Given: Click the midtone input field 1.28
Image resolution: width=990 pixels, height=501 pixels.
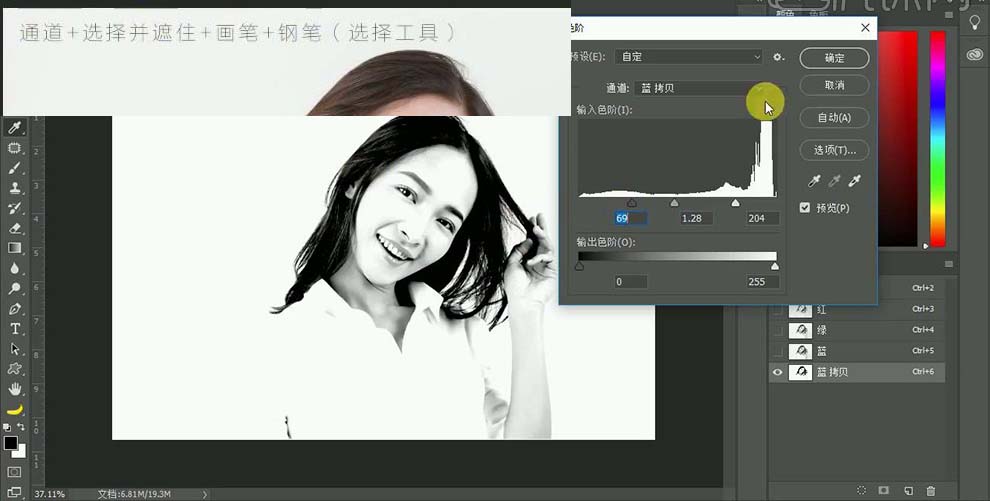Looking at the screenshot, I should pyautogui.click(x=696, y=218).
